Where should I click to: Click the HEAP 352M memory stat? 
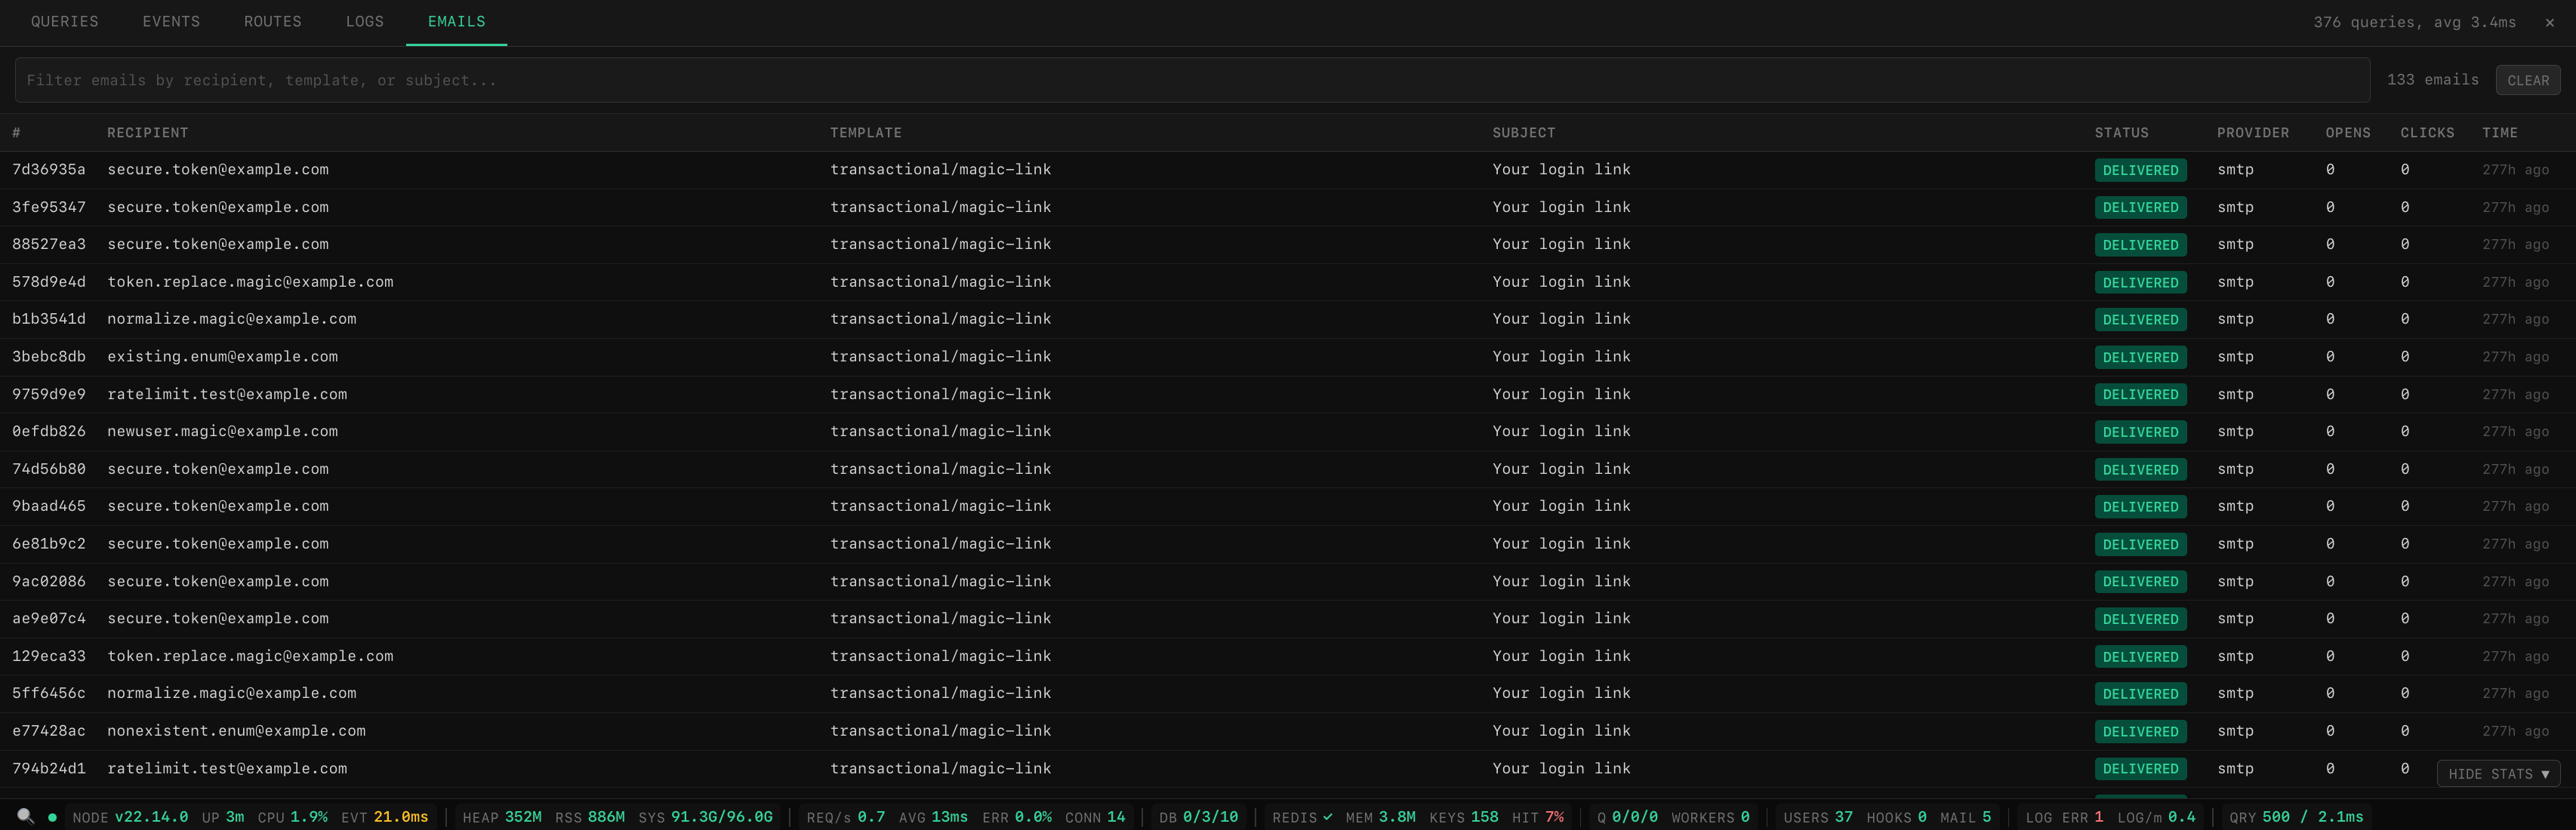point(501,817)
